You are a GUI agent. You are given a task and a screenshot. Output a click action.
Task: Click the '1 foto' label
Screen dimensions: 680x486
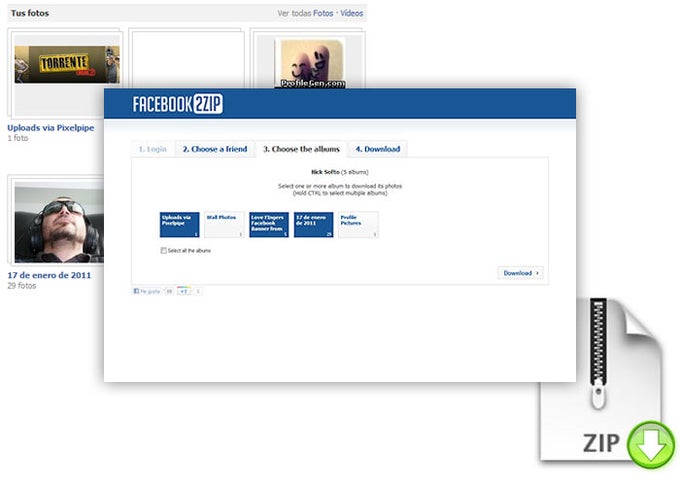point(18,138)
